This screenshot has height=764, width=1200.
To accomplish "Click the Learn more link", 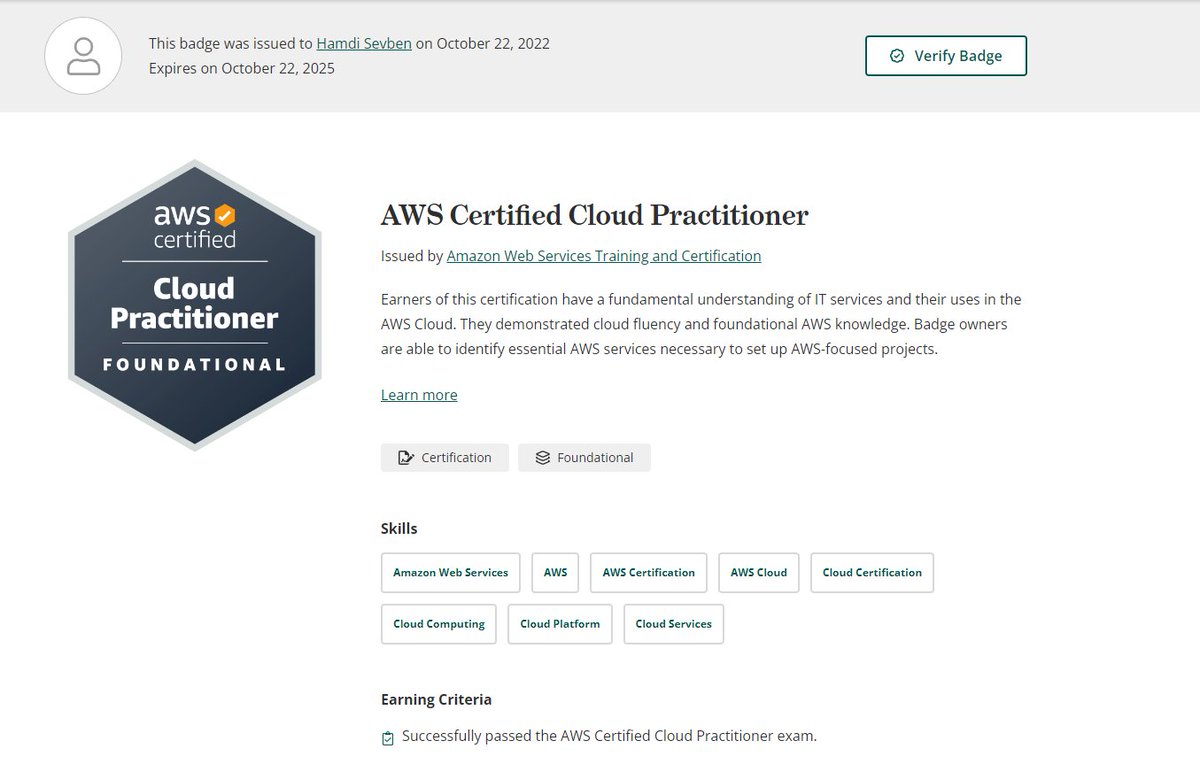I will tap(419, 395).
